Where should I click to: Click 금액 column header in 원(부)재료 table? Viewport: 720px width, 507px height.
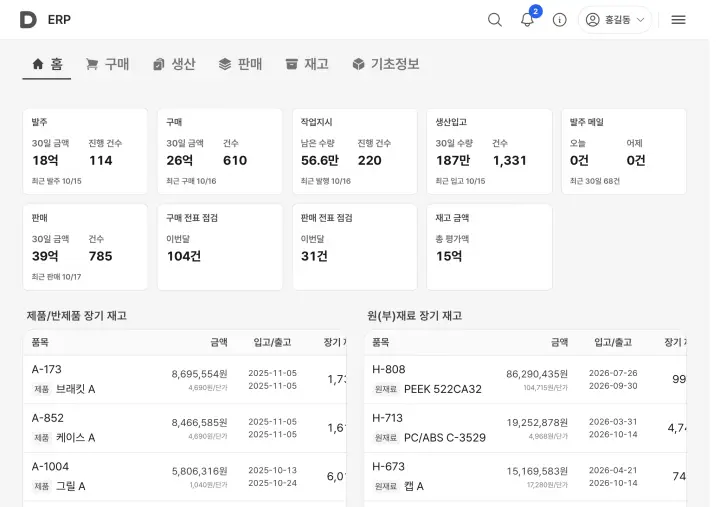tap(560, 342)
